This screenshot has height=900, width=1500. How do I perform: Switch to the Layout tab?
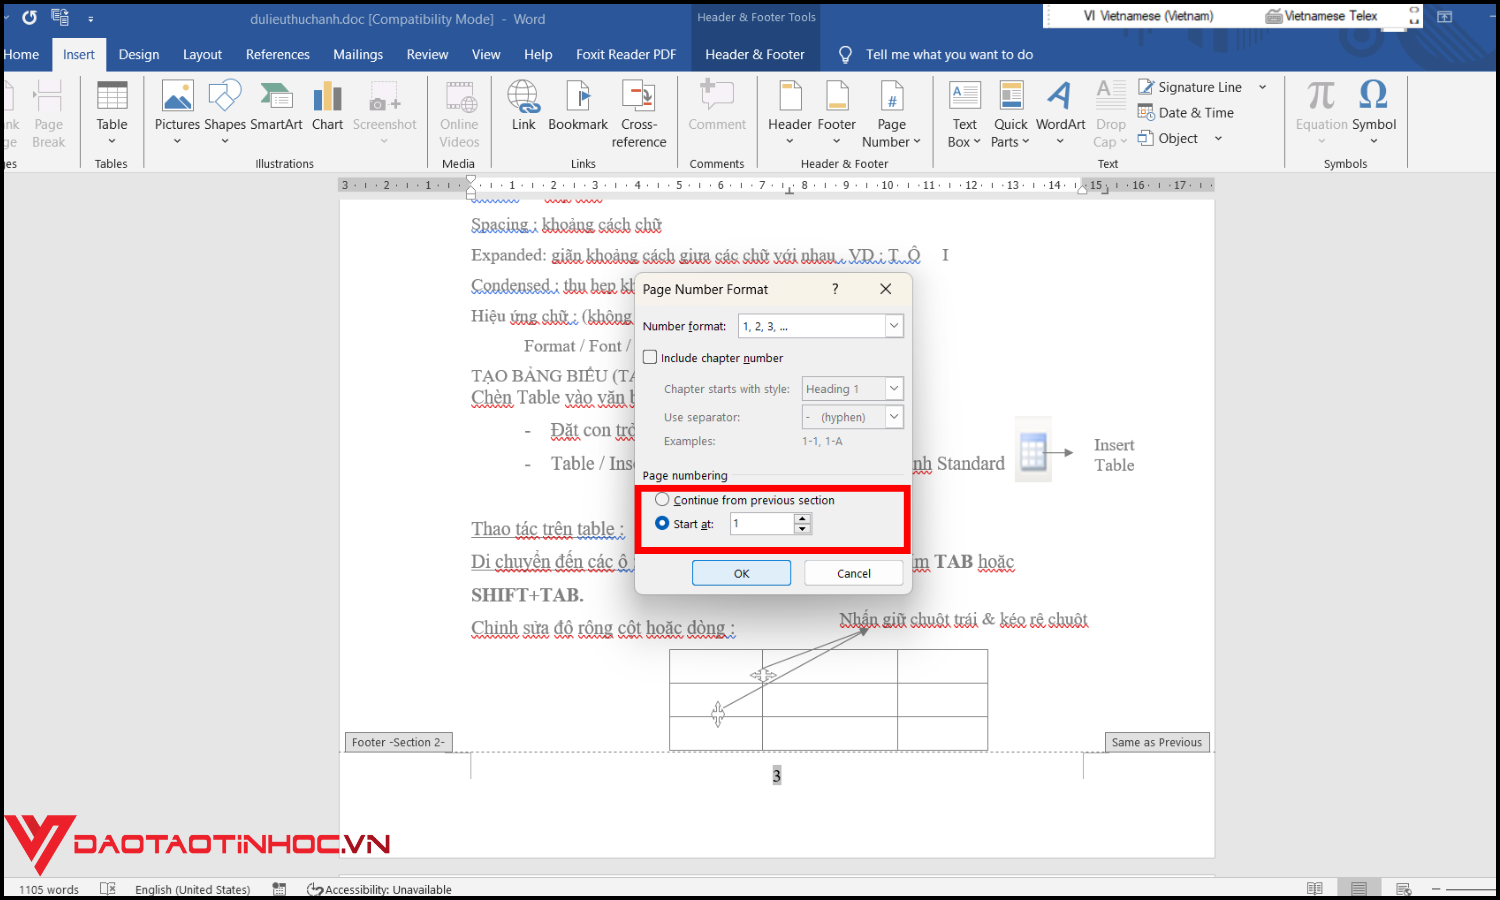coord(202,55)
